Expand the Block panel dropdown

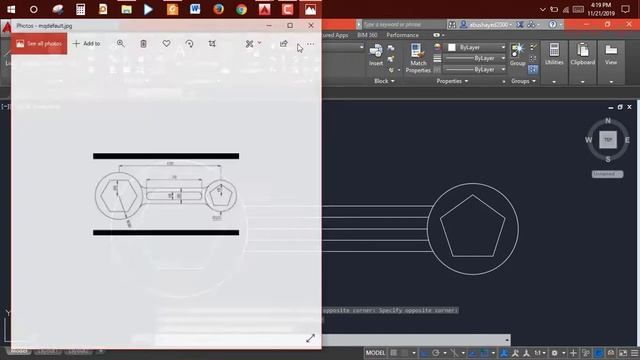384,81
